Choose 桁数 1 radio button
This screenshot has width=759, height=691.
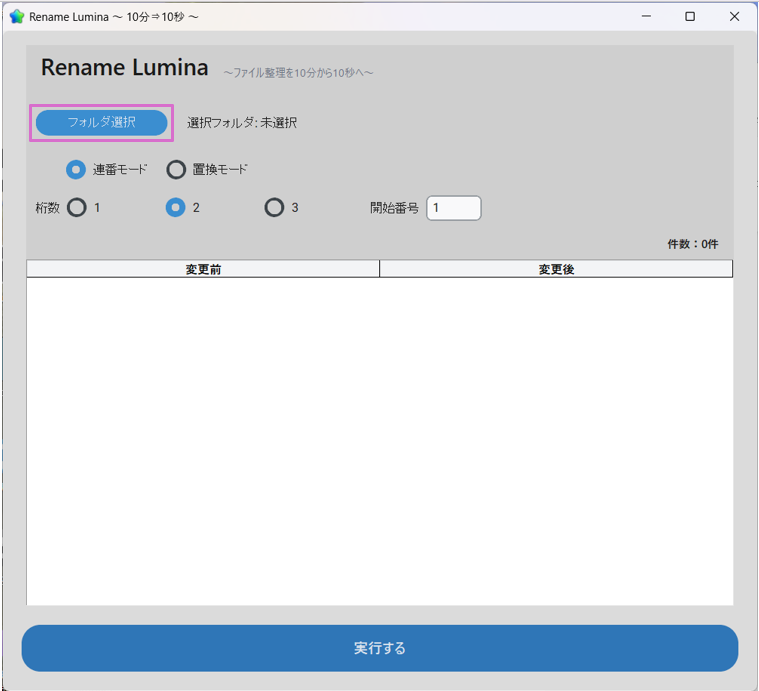click(76, 208)
